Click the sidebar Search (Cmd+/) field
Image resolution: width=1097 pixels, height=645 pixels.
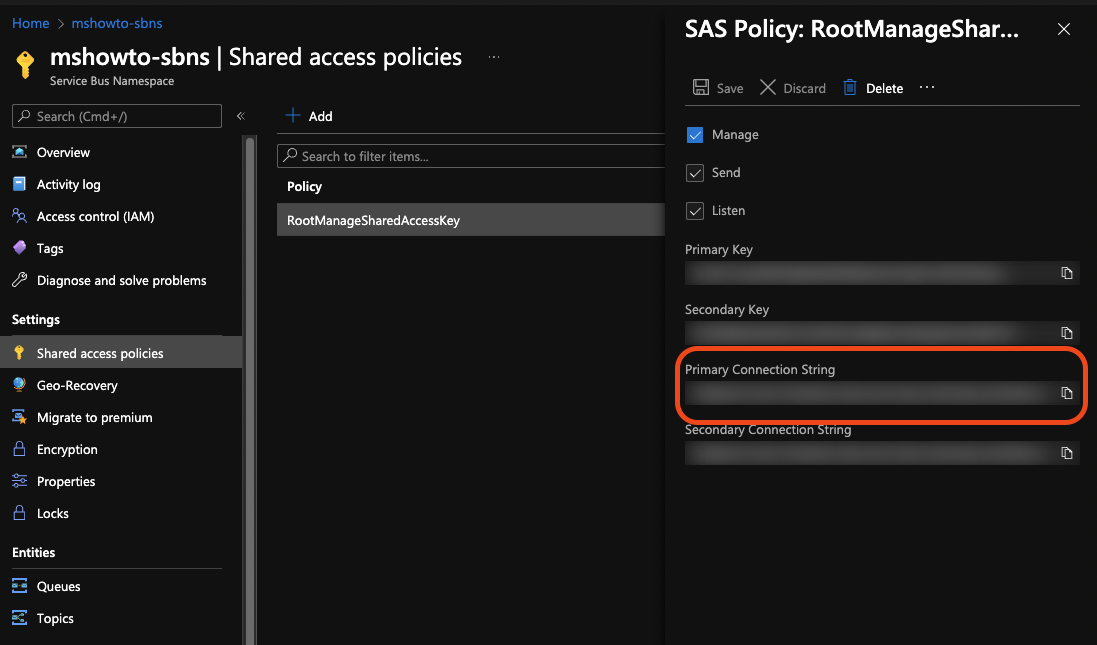click(x=117, y=116)
